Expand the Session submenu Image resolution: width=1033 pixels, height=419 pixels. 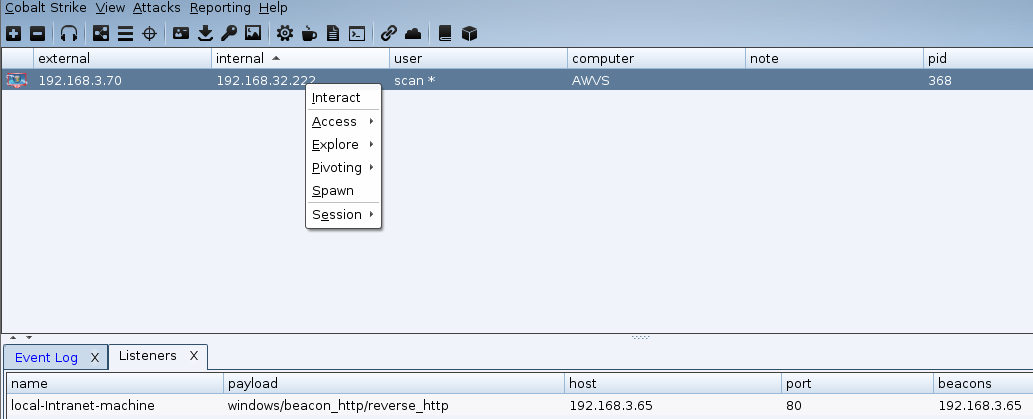pos(343,214)
